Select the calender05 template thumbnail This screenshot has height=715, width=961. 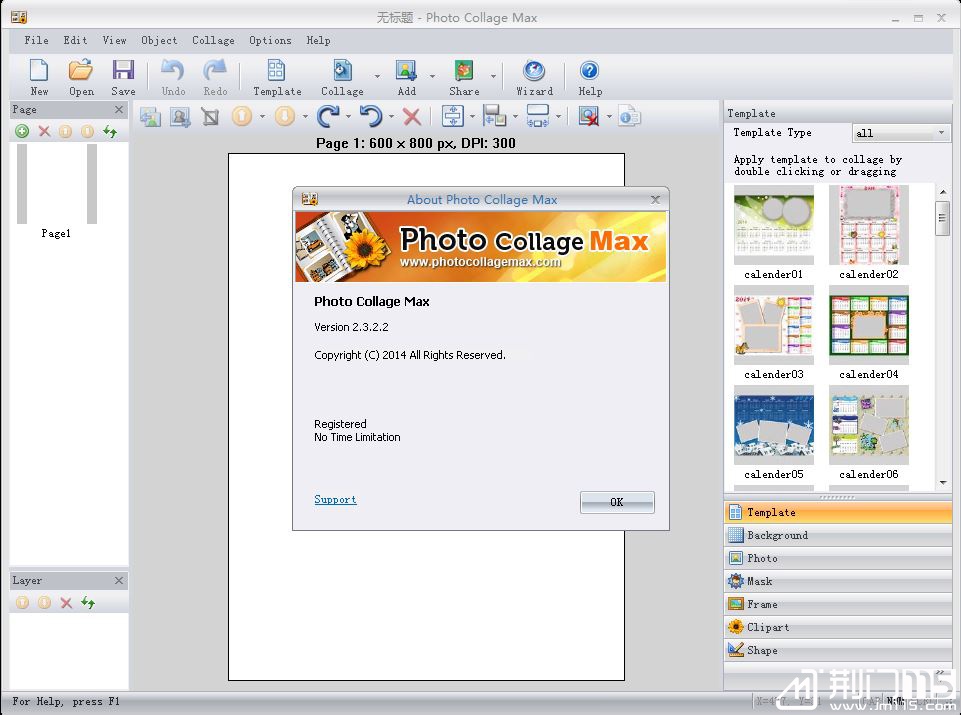point(773,425)
